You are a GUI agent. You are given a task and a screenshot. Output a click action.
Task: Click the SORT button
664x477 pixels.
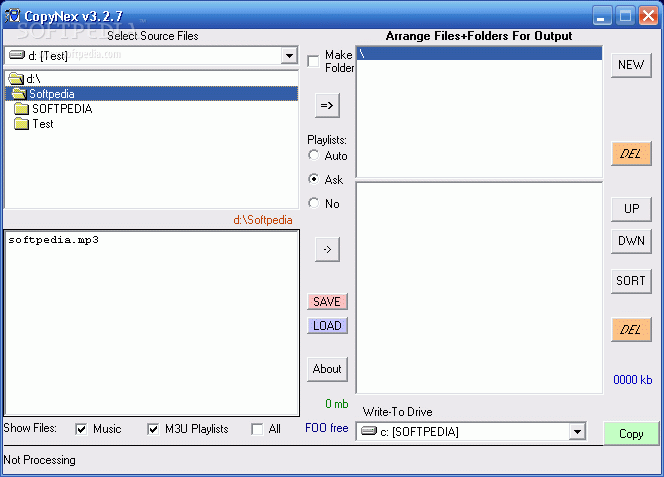[x=631, y=281]
